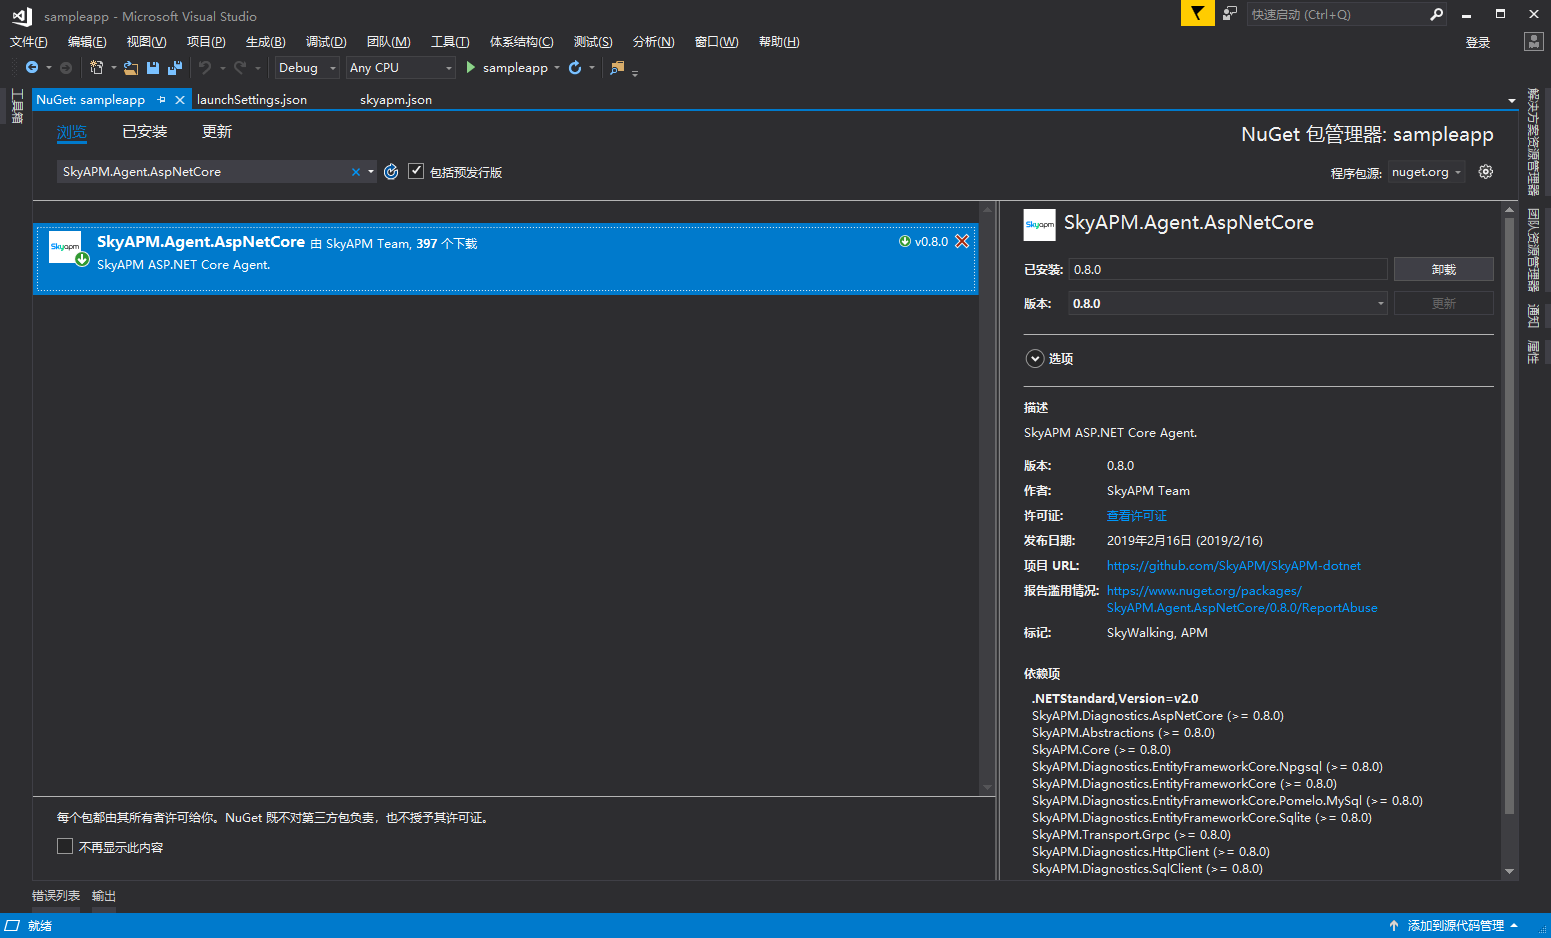Image resolution: width=1551 pixels, height=938 pixels.
Task: Click the account avatar icon
Action: 1533,41
